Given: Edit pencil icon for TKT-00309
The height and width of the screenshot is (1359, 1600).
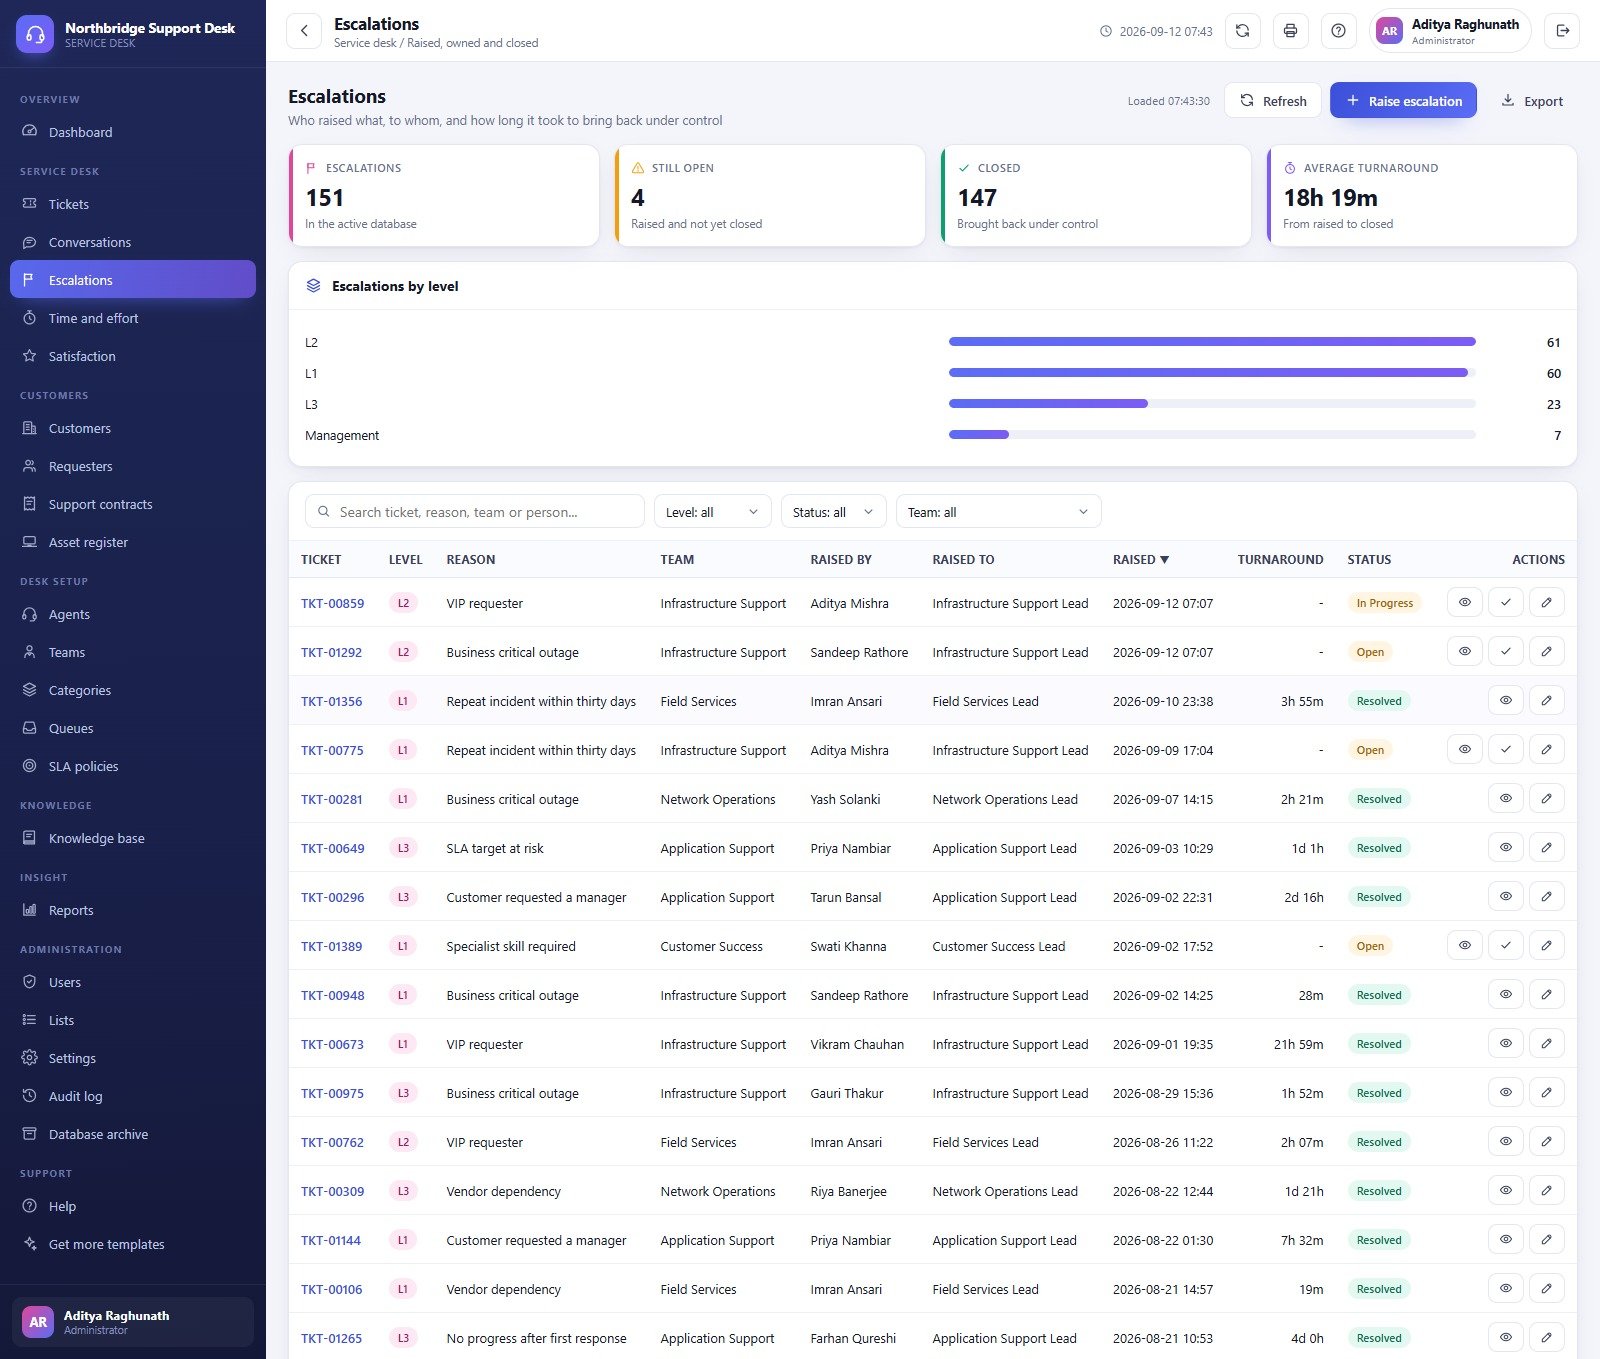Looking at the screenshot, I should (1546, 1191).
